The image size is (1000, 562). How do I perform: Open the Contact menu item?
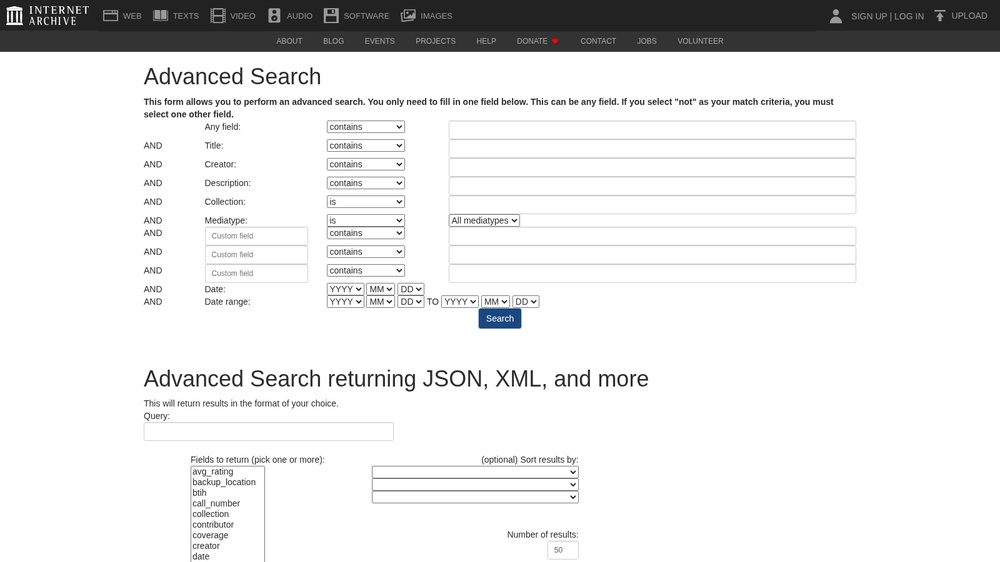(x=598, y=41)
